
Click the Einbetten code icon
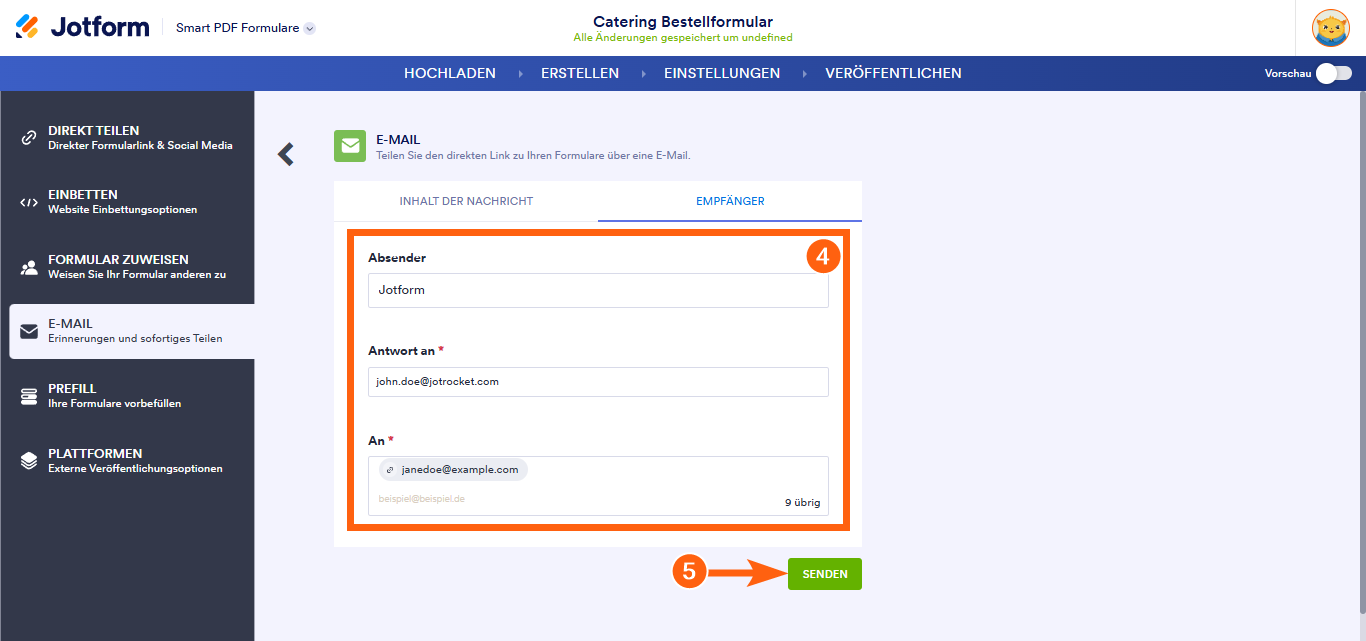click(29, 202)
